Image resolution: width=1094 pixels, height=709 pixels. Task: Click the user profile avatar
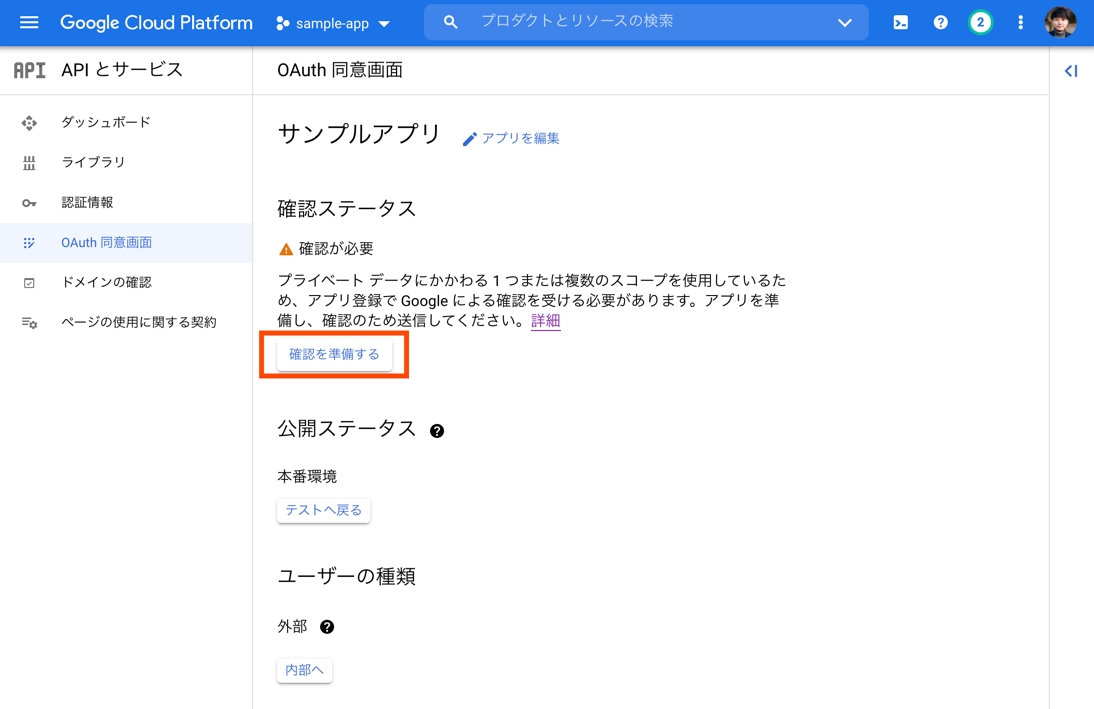[1060, 22]
